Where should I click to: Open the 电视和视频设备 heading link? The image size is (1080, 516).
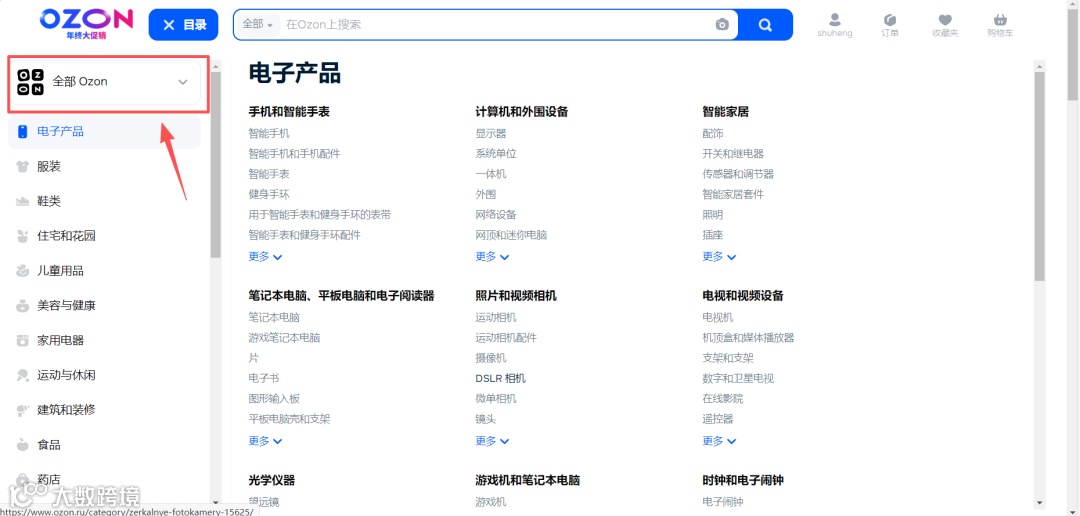pos(743,296)
